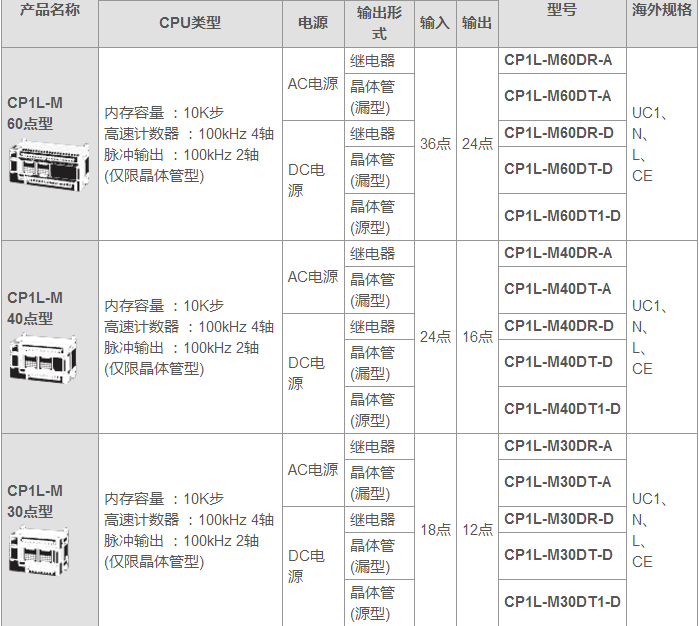Image resolution: width=699 pixels, height=626 pixels.
Task: Click model CP1L-M40DR-A
Action: pyautogui.click(x=558, y=253)
